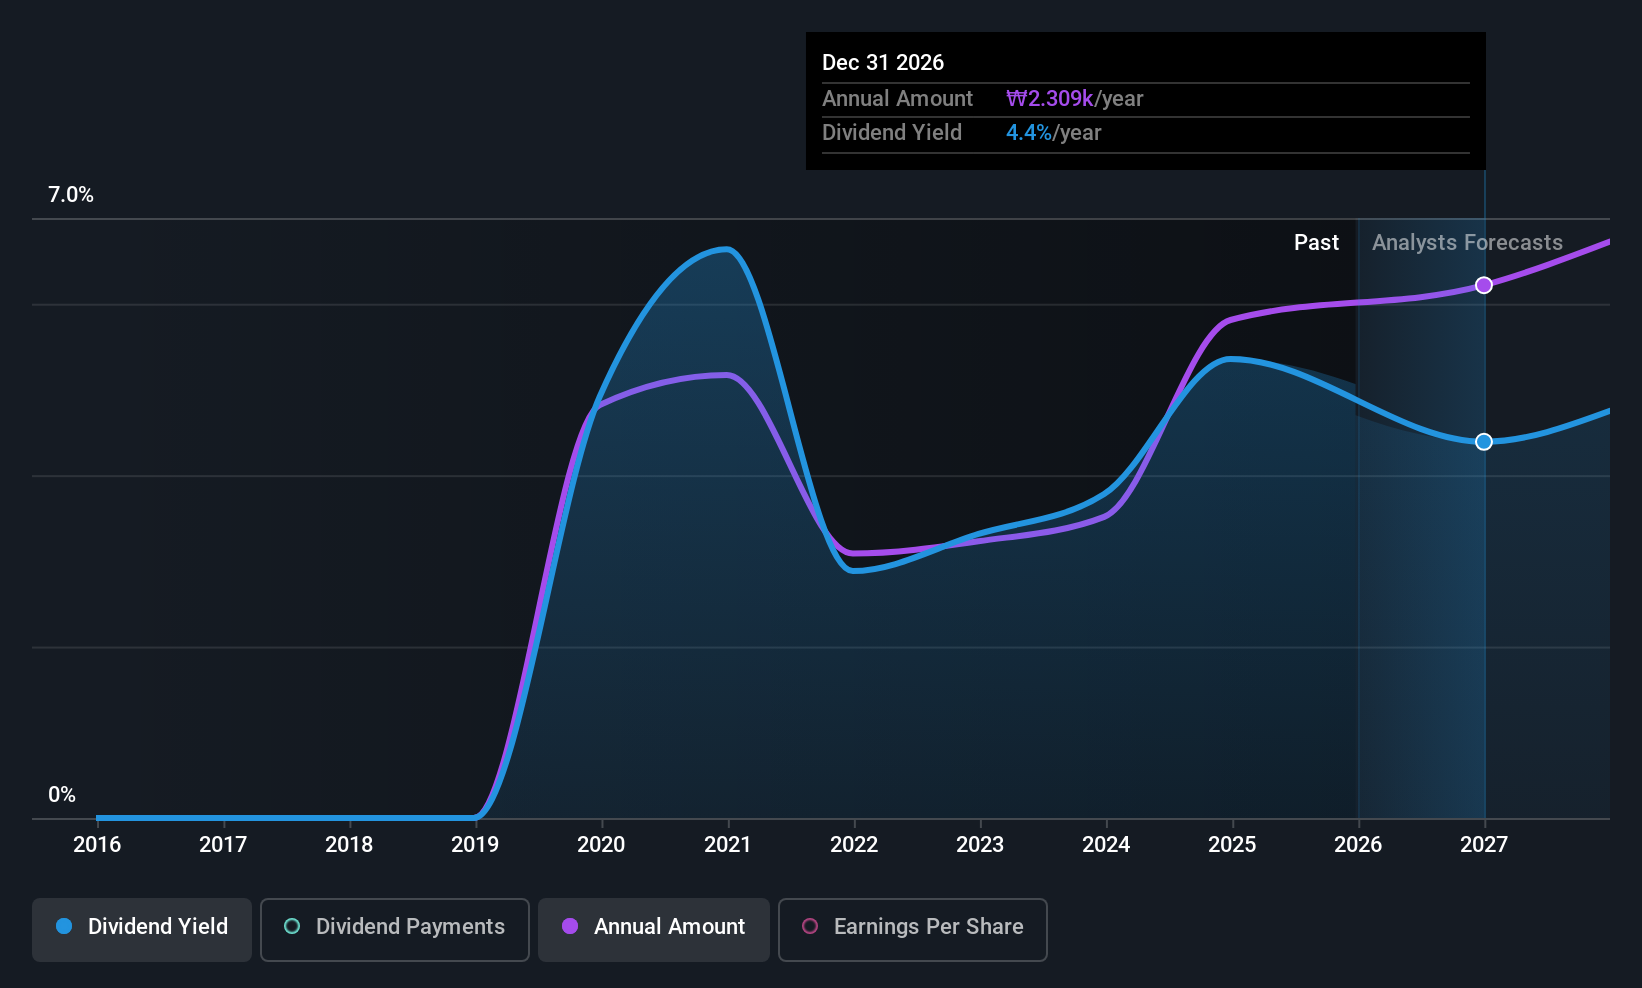Screen dimensions: 1642x988
Task: Click the 2023 x-axis label
Action: [x=980, y=844]
